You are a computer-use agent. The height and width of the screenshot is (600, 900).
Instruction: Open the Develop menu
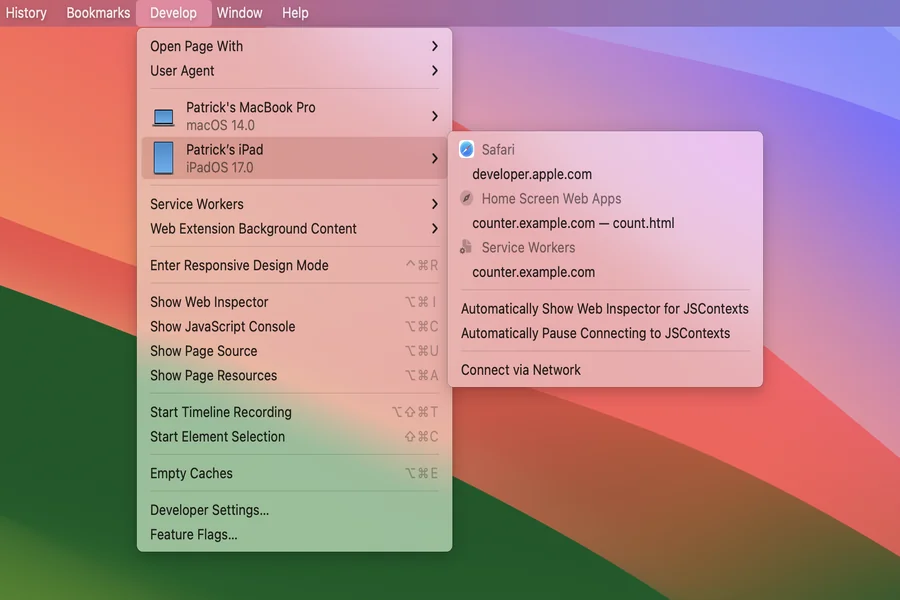coord(173,12)
